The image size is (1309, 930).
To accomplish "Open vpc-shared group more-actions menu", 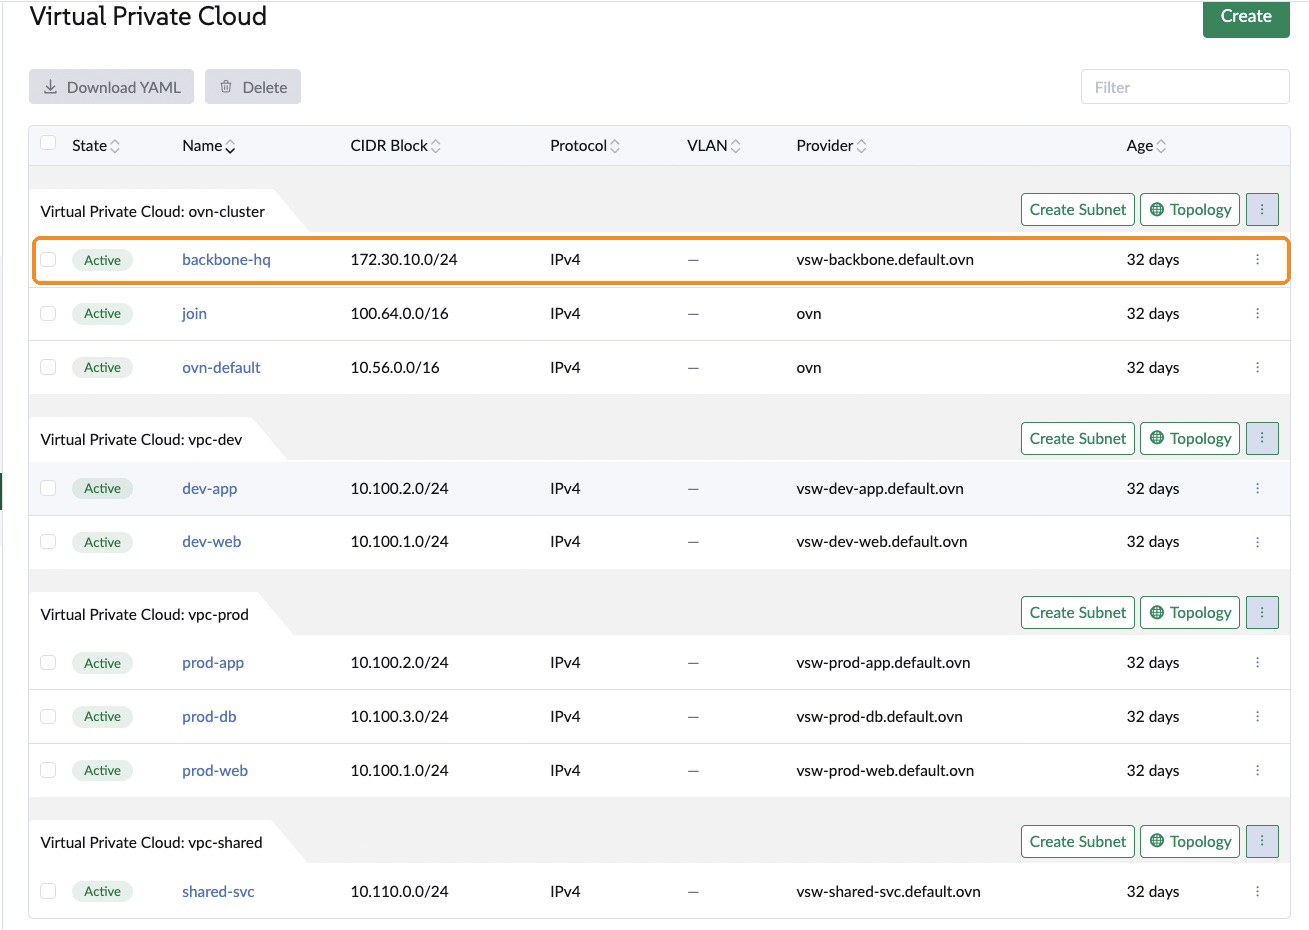I will 1262,842.
